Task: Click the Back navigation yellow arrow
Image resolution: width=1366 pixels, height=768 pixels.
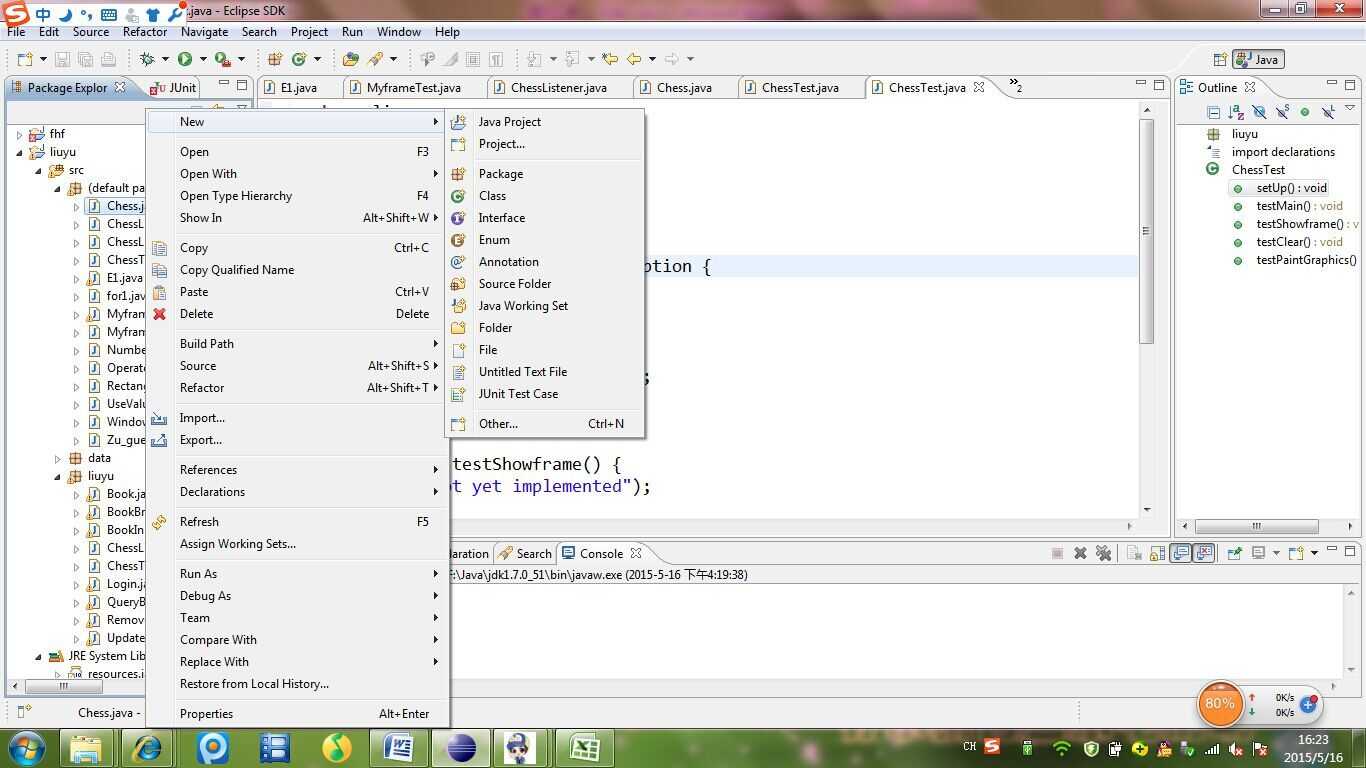Action: click(x=634, y=59)
